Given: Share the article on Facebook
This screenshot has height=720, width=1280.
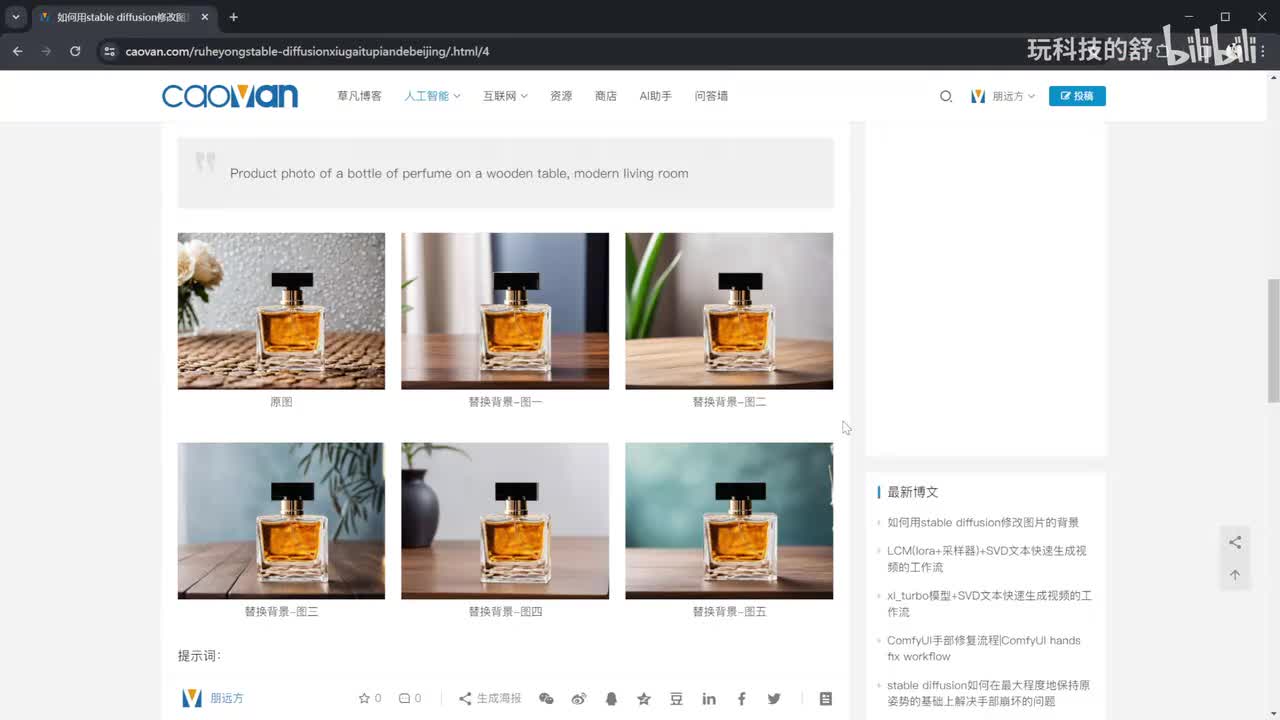Looking at the screenshot, I should (741, 699).
